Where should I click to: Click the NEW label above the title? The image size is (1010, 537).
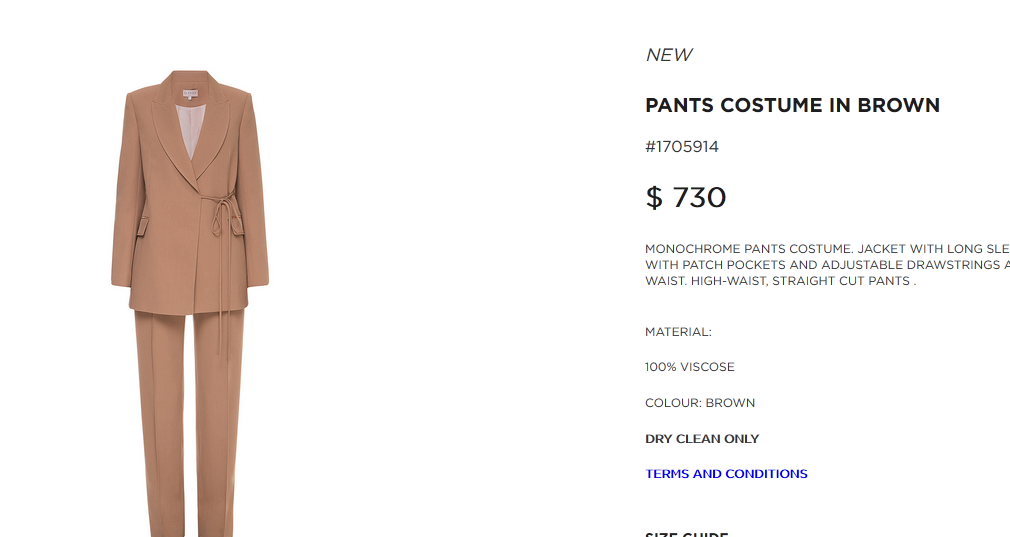click(x=669, y=55)
